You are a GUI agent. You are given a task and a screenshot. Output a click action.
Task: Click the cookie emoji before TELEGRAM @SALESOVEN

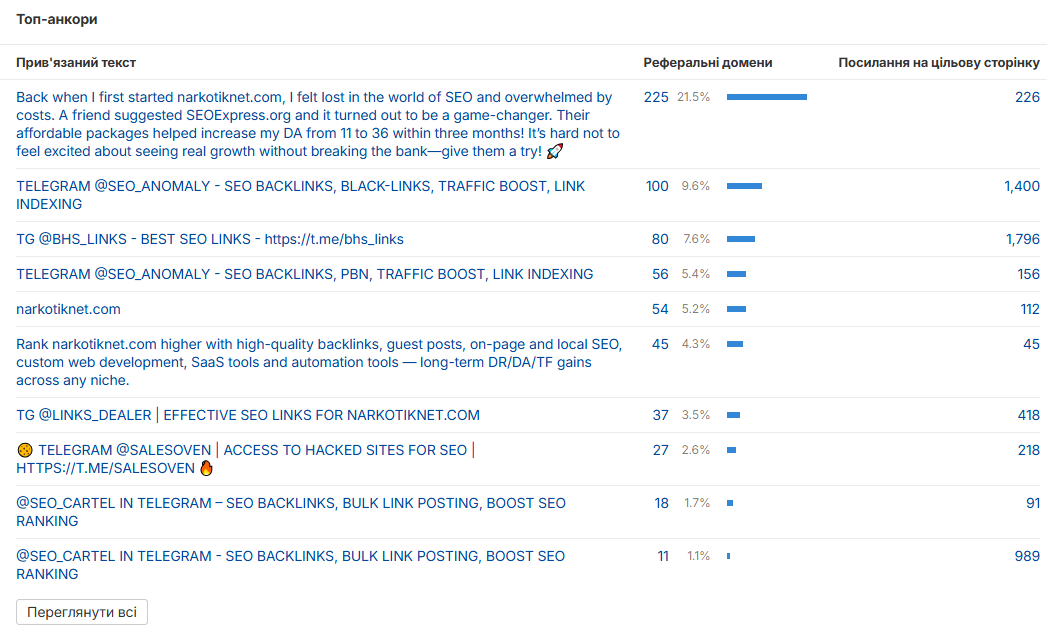click(x=25, y=450)
